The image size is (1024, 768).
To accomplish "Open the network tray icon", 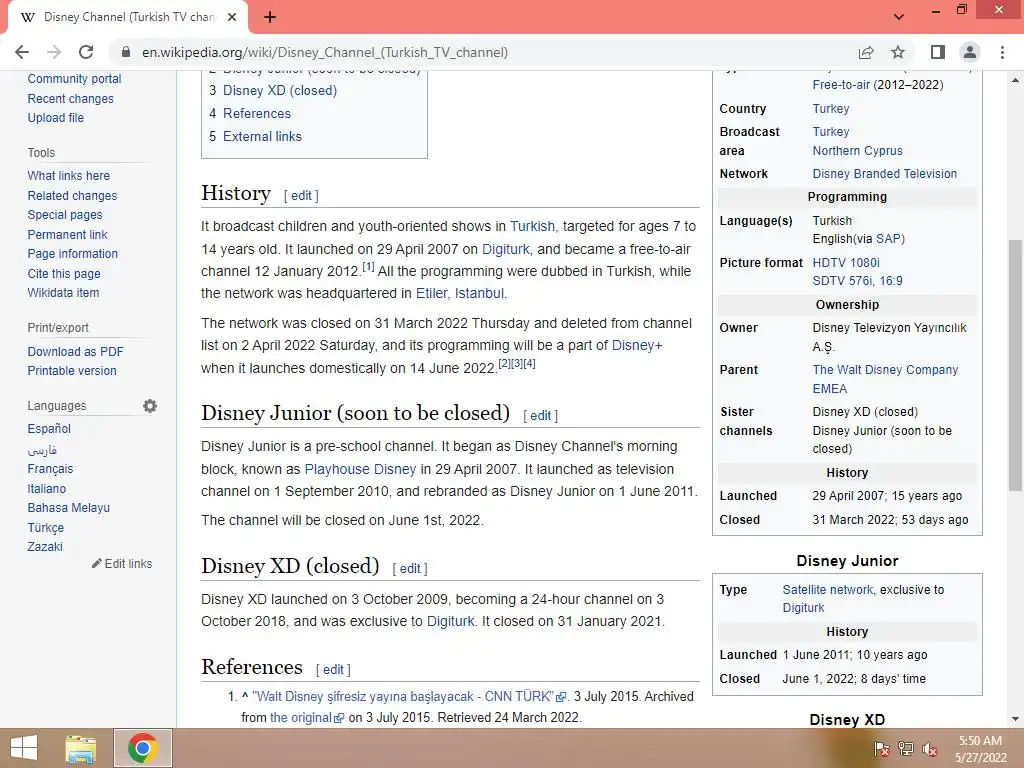I will pos(906,749).
